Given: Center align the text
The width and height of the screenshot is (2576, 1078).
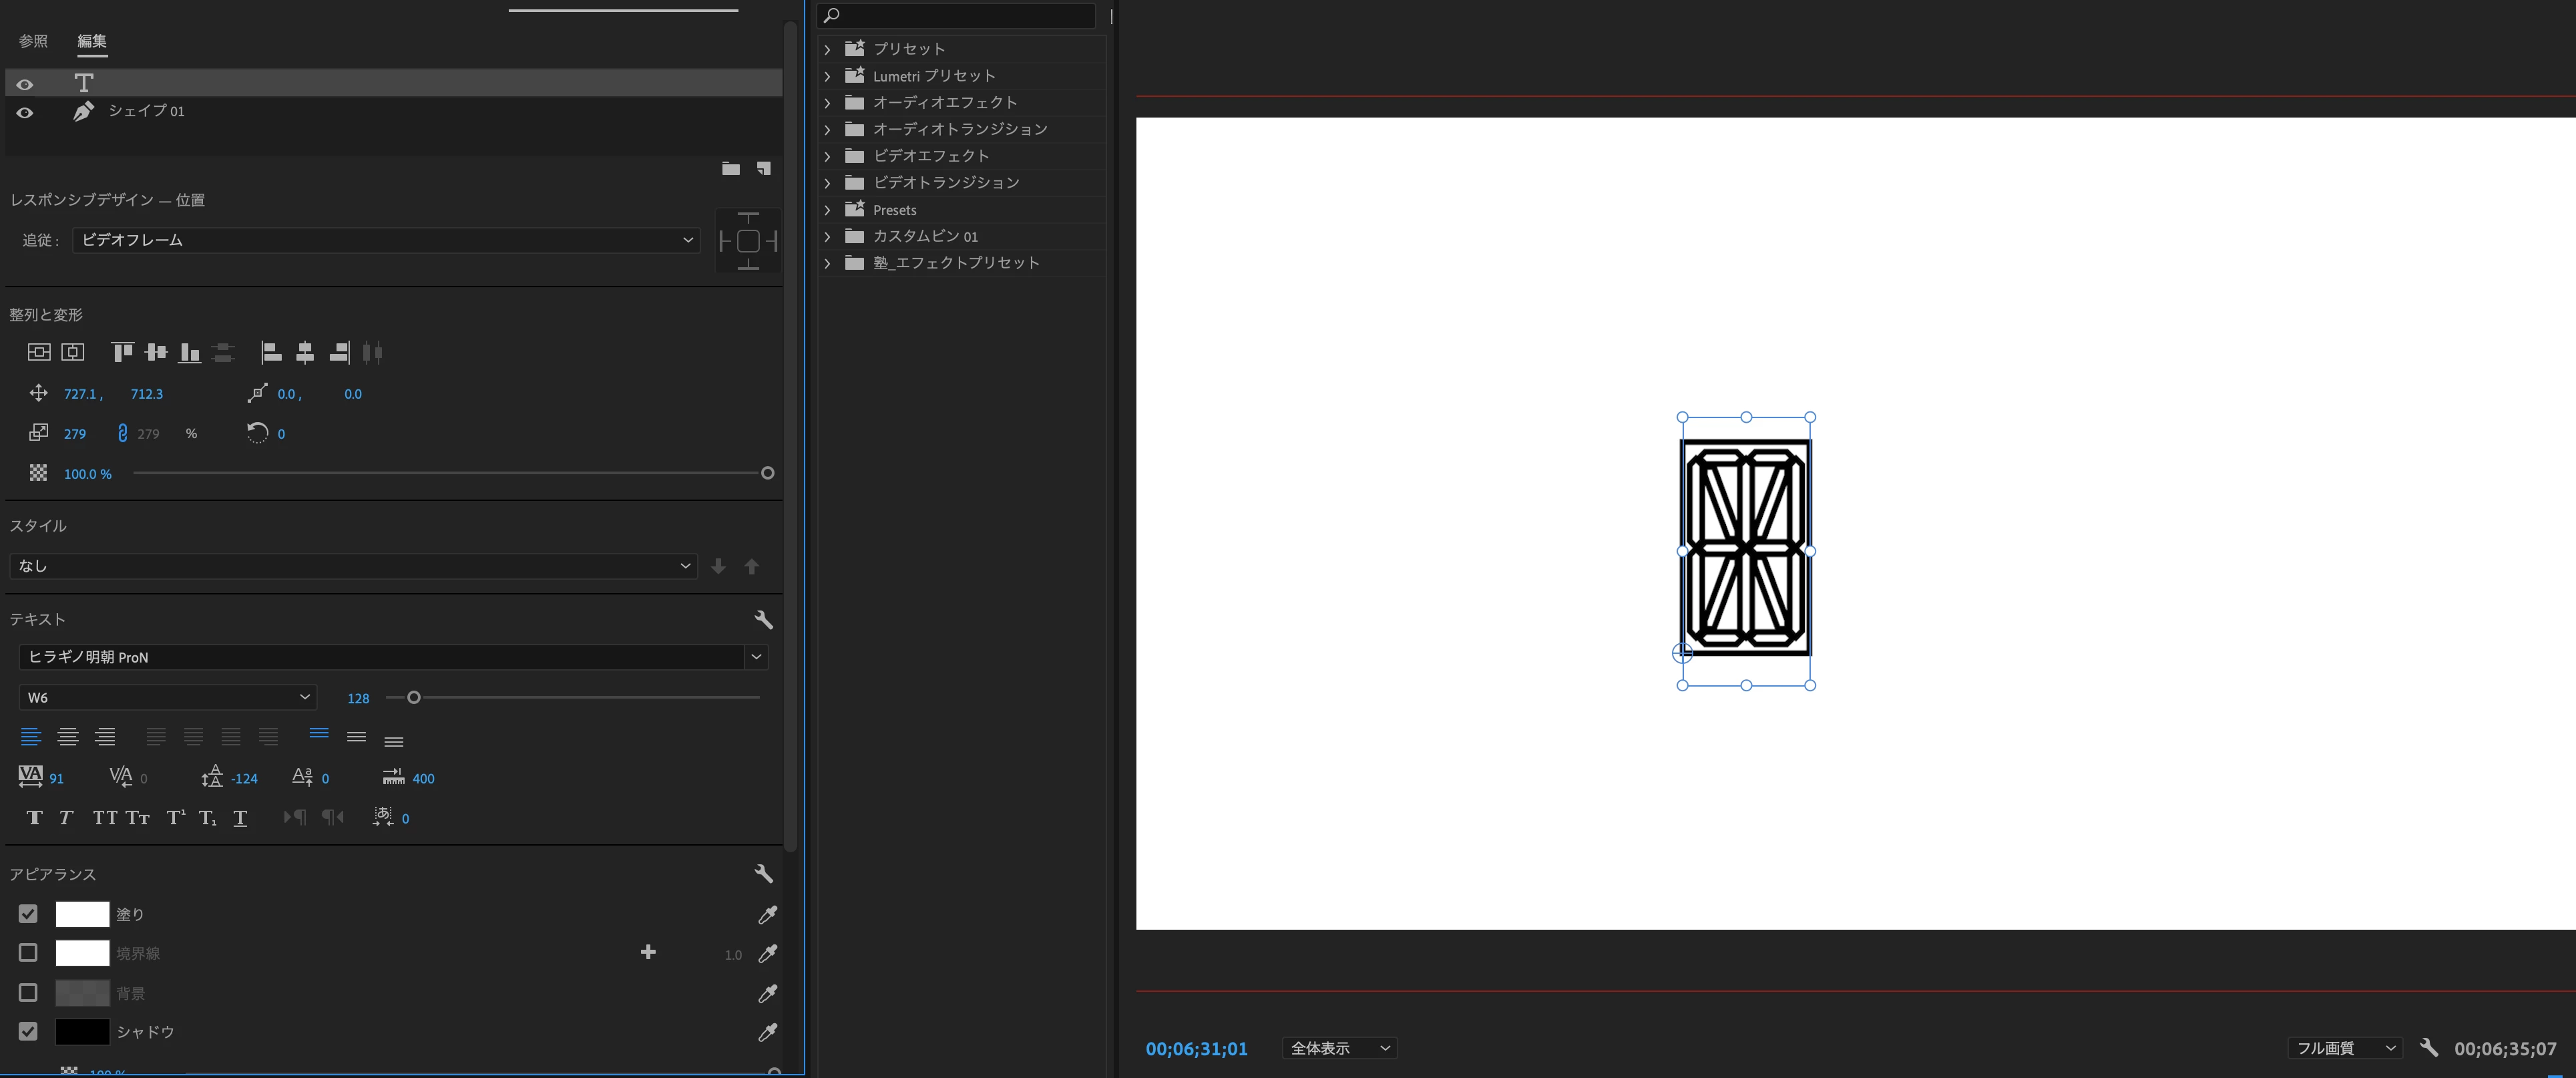Looking at the screenshot, I should pos(68,738).
